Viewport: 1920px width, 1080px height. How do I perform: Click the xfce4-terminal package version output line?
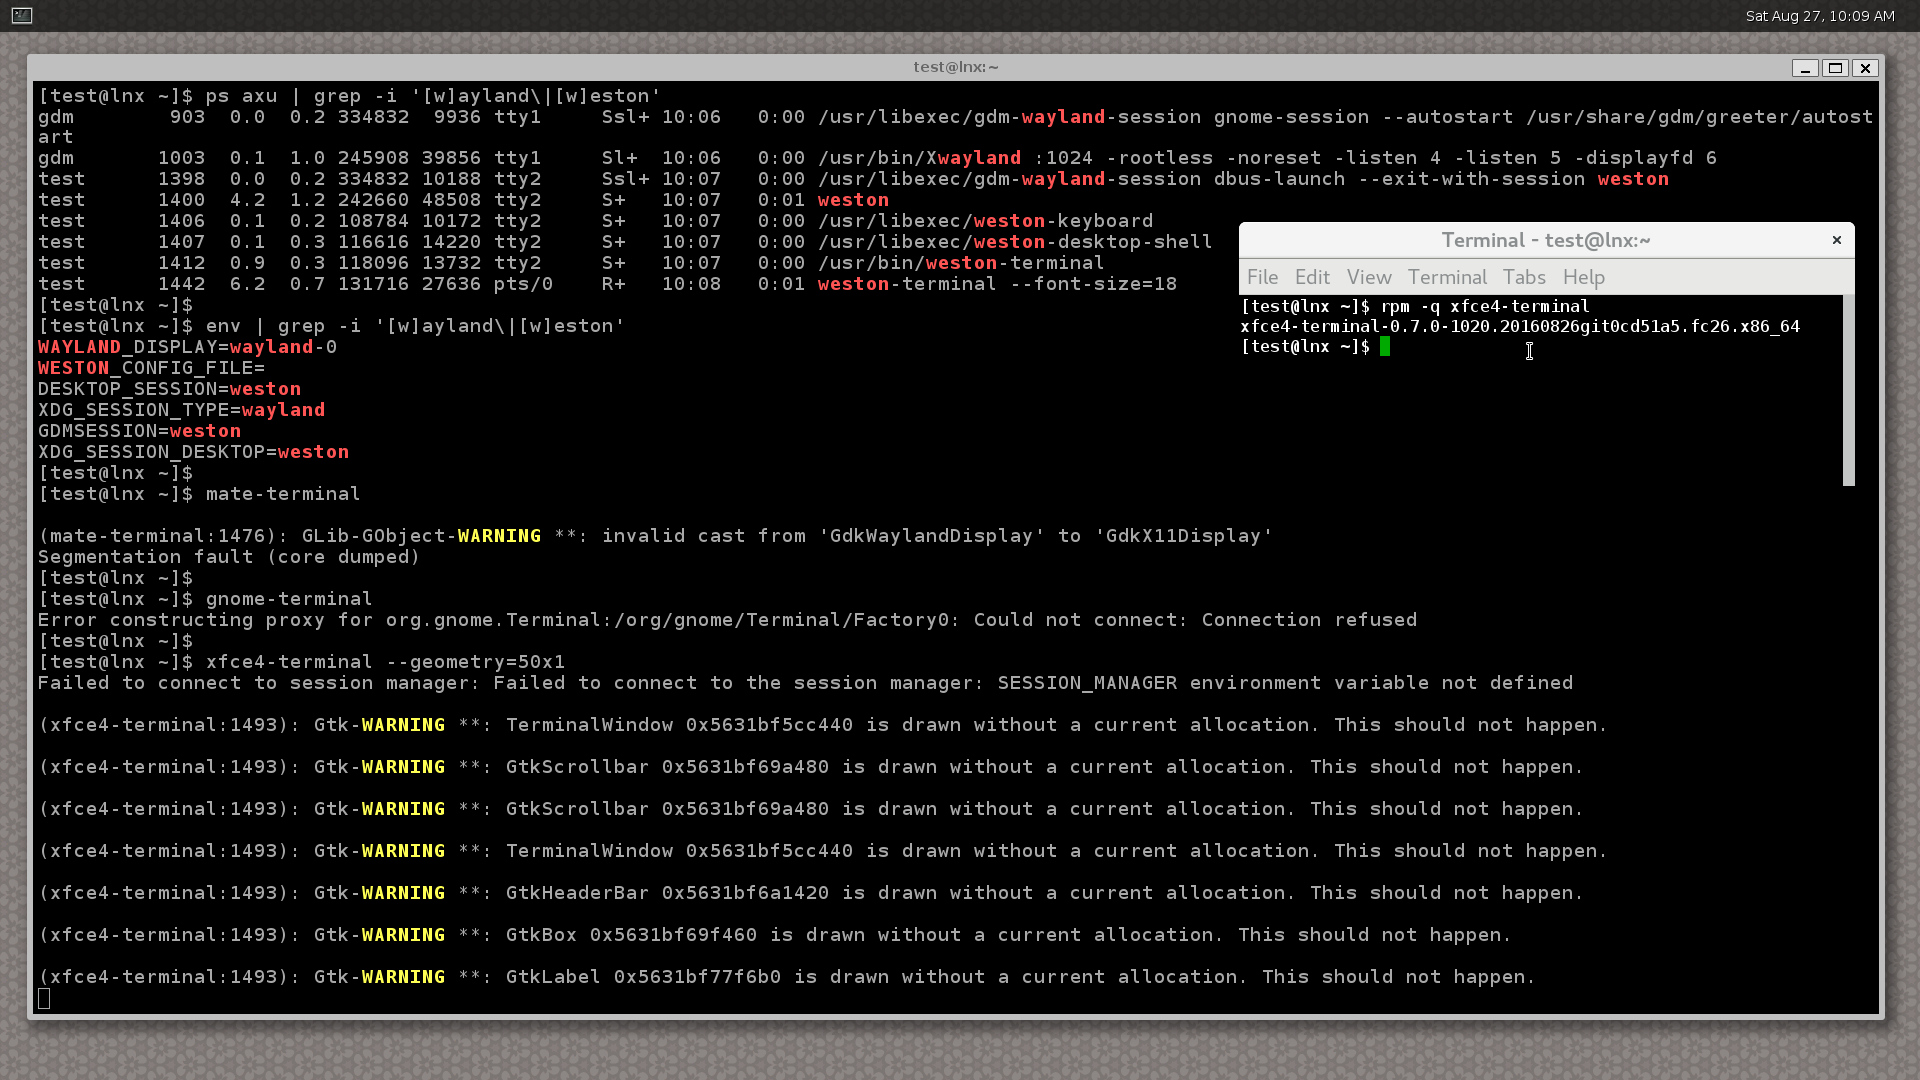coord(1519,326)
